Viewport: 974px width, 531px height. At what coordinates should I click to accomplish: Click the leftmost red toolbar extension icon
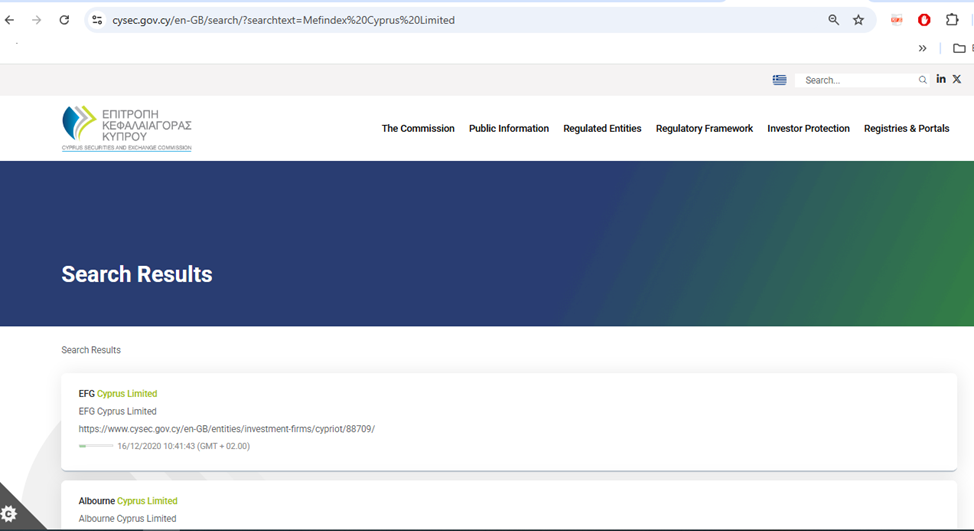[x=896, y=20]
